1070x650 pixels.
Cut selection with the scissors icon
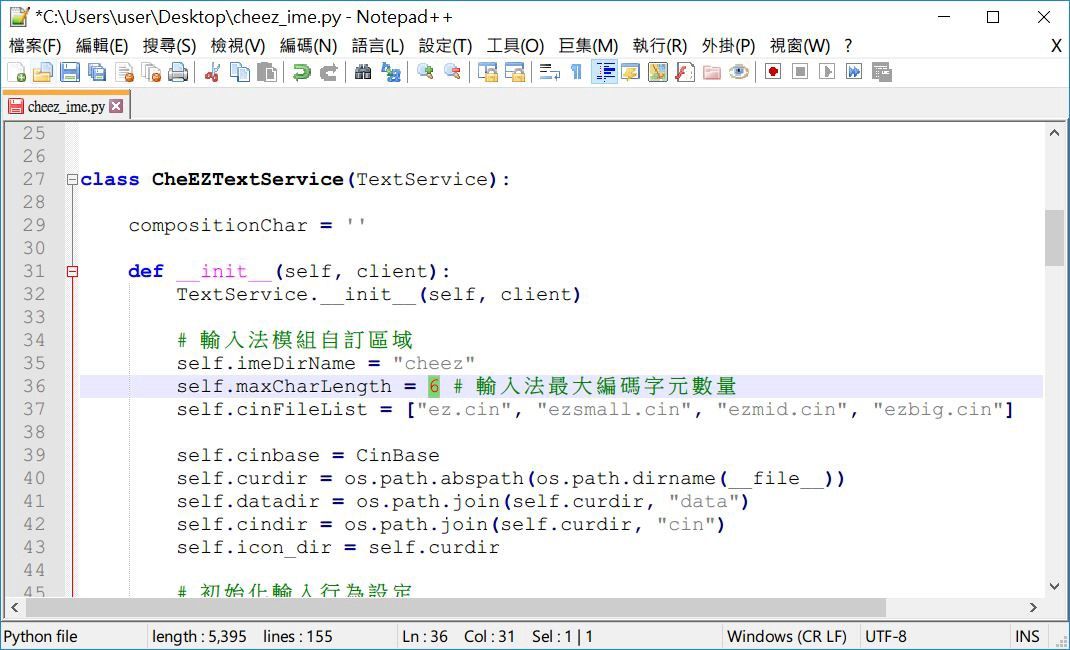(x=212, y=72)
